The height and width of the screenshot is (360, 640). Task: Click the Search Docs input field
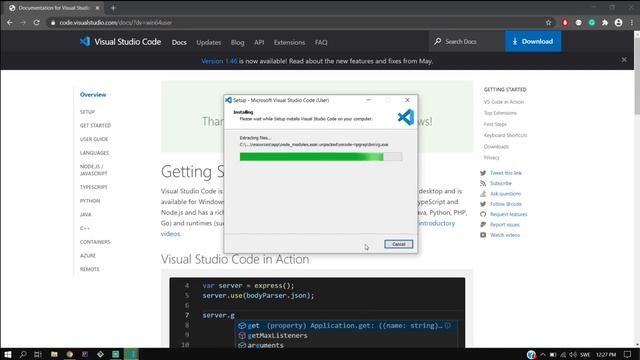467,41
